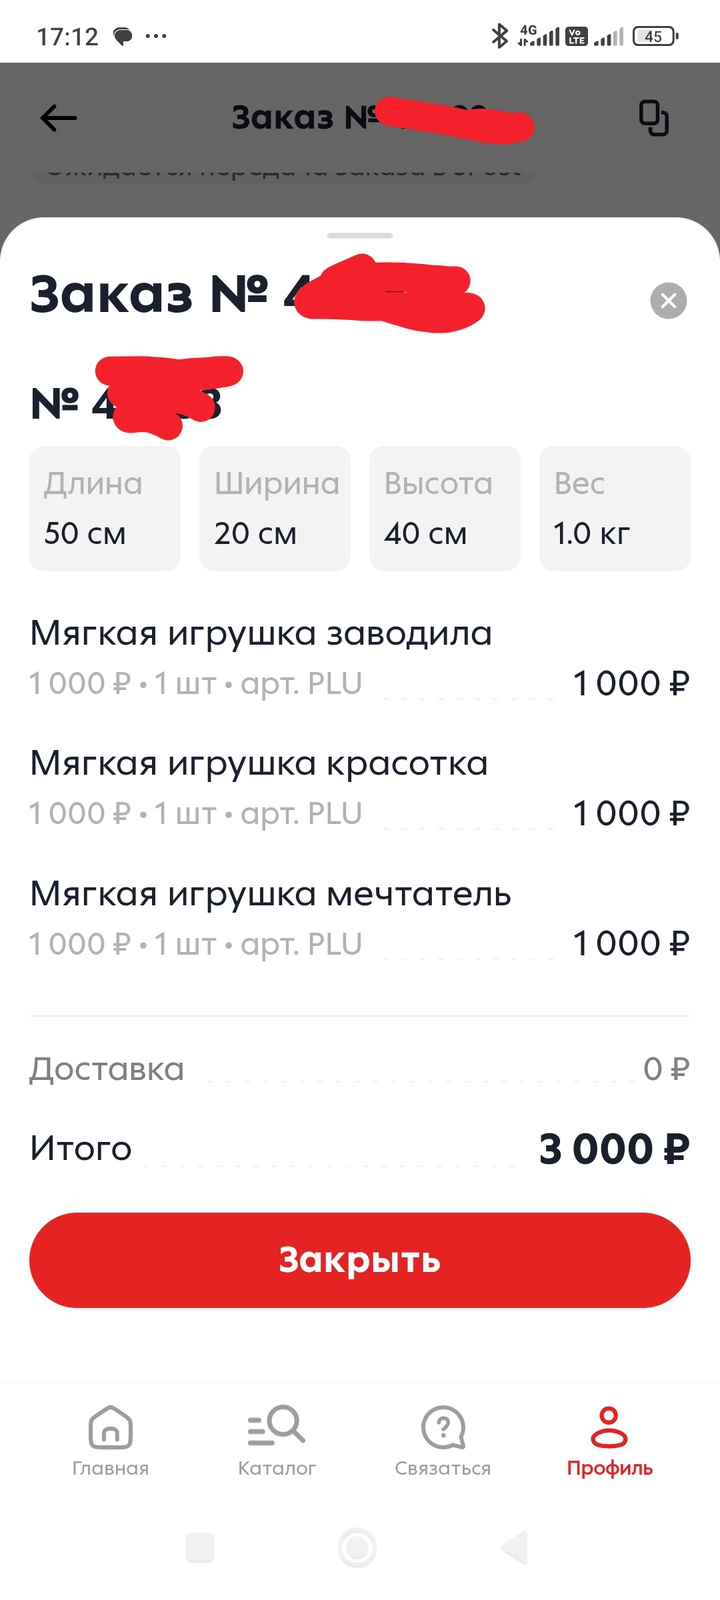Tap the Вес 1.0 кг weight tile
Screen dimensions: 720x1600
pos(615,509)
